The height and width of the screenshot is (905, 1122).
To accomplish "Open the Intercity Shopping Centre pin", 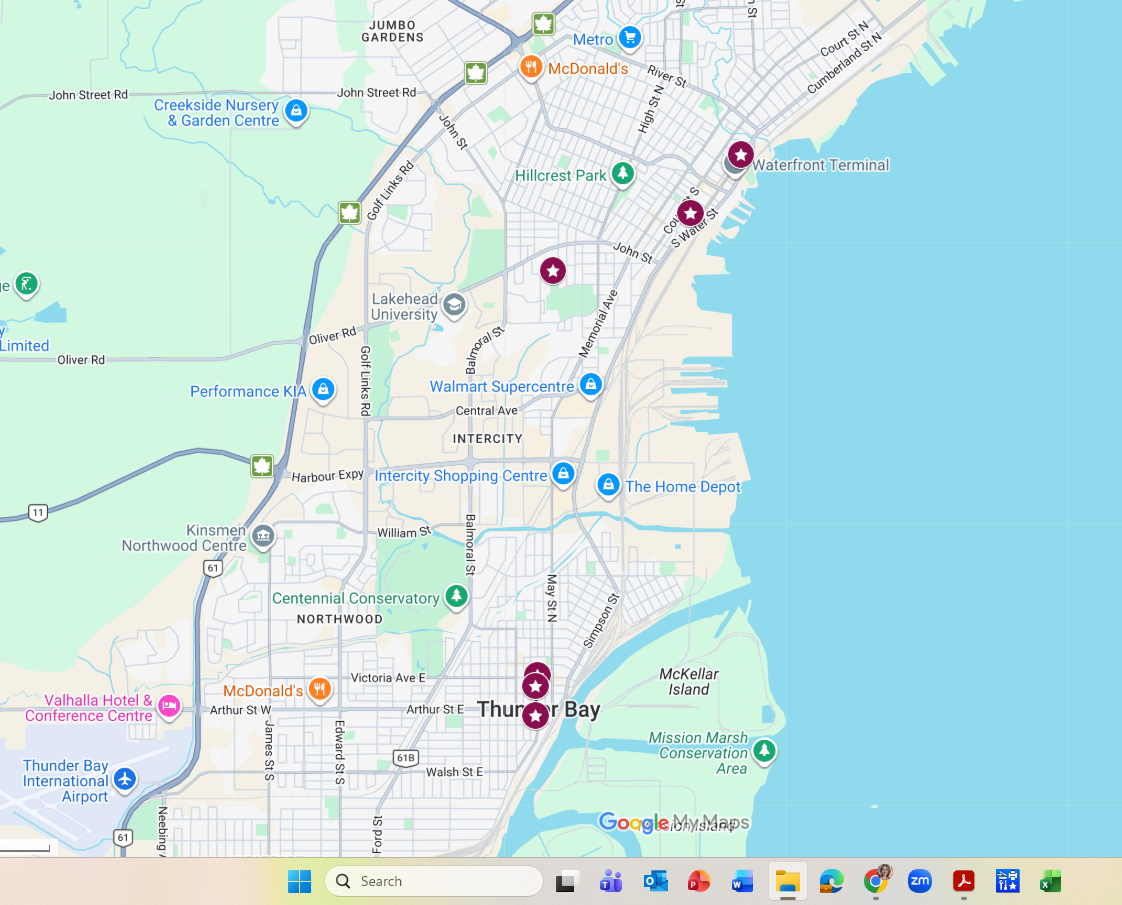I will (x=563, y=474).
